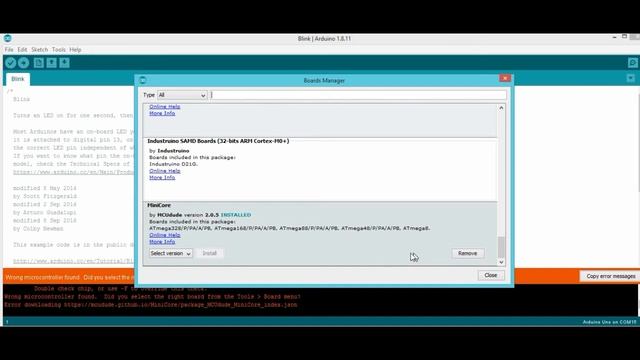
Task: Select the Blink sketch tab
Action: point(18,79)
